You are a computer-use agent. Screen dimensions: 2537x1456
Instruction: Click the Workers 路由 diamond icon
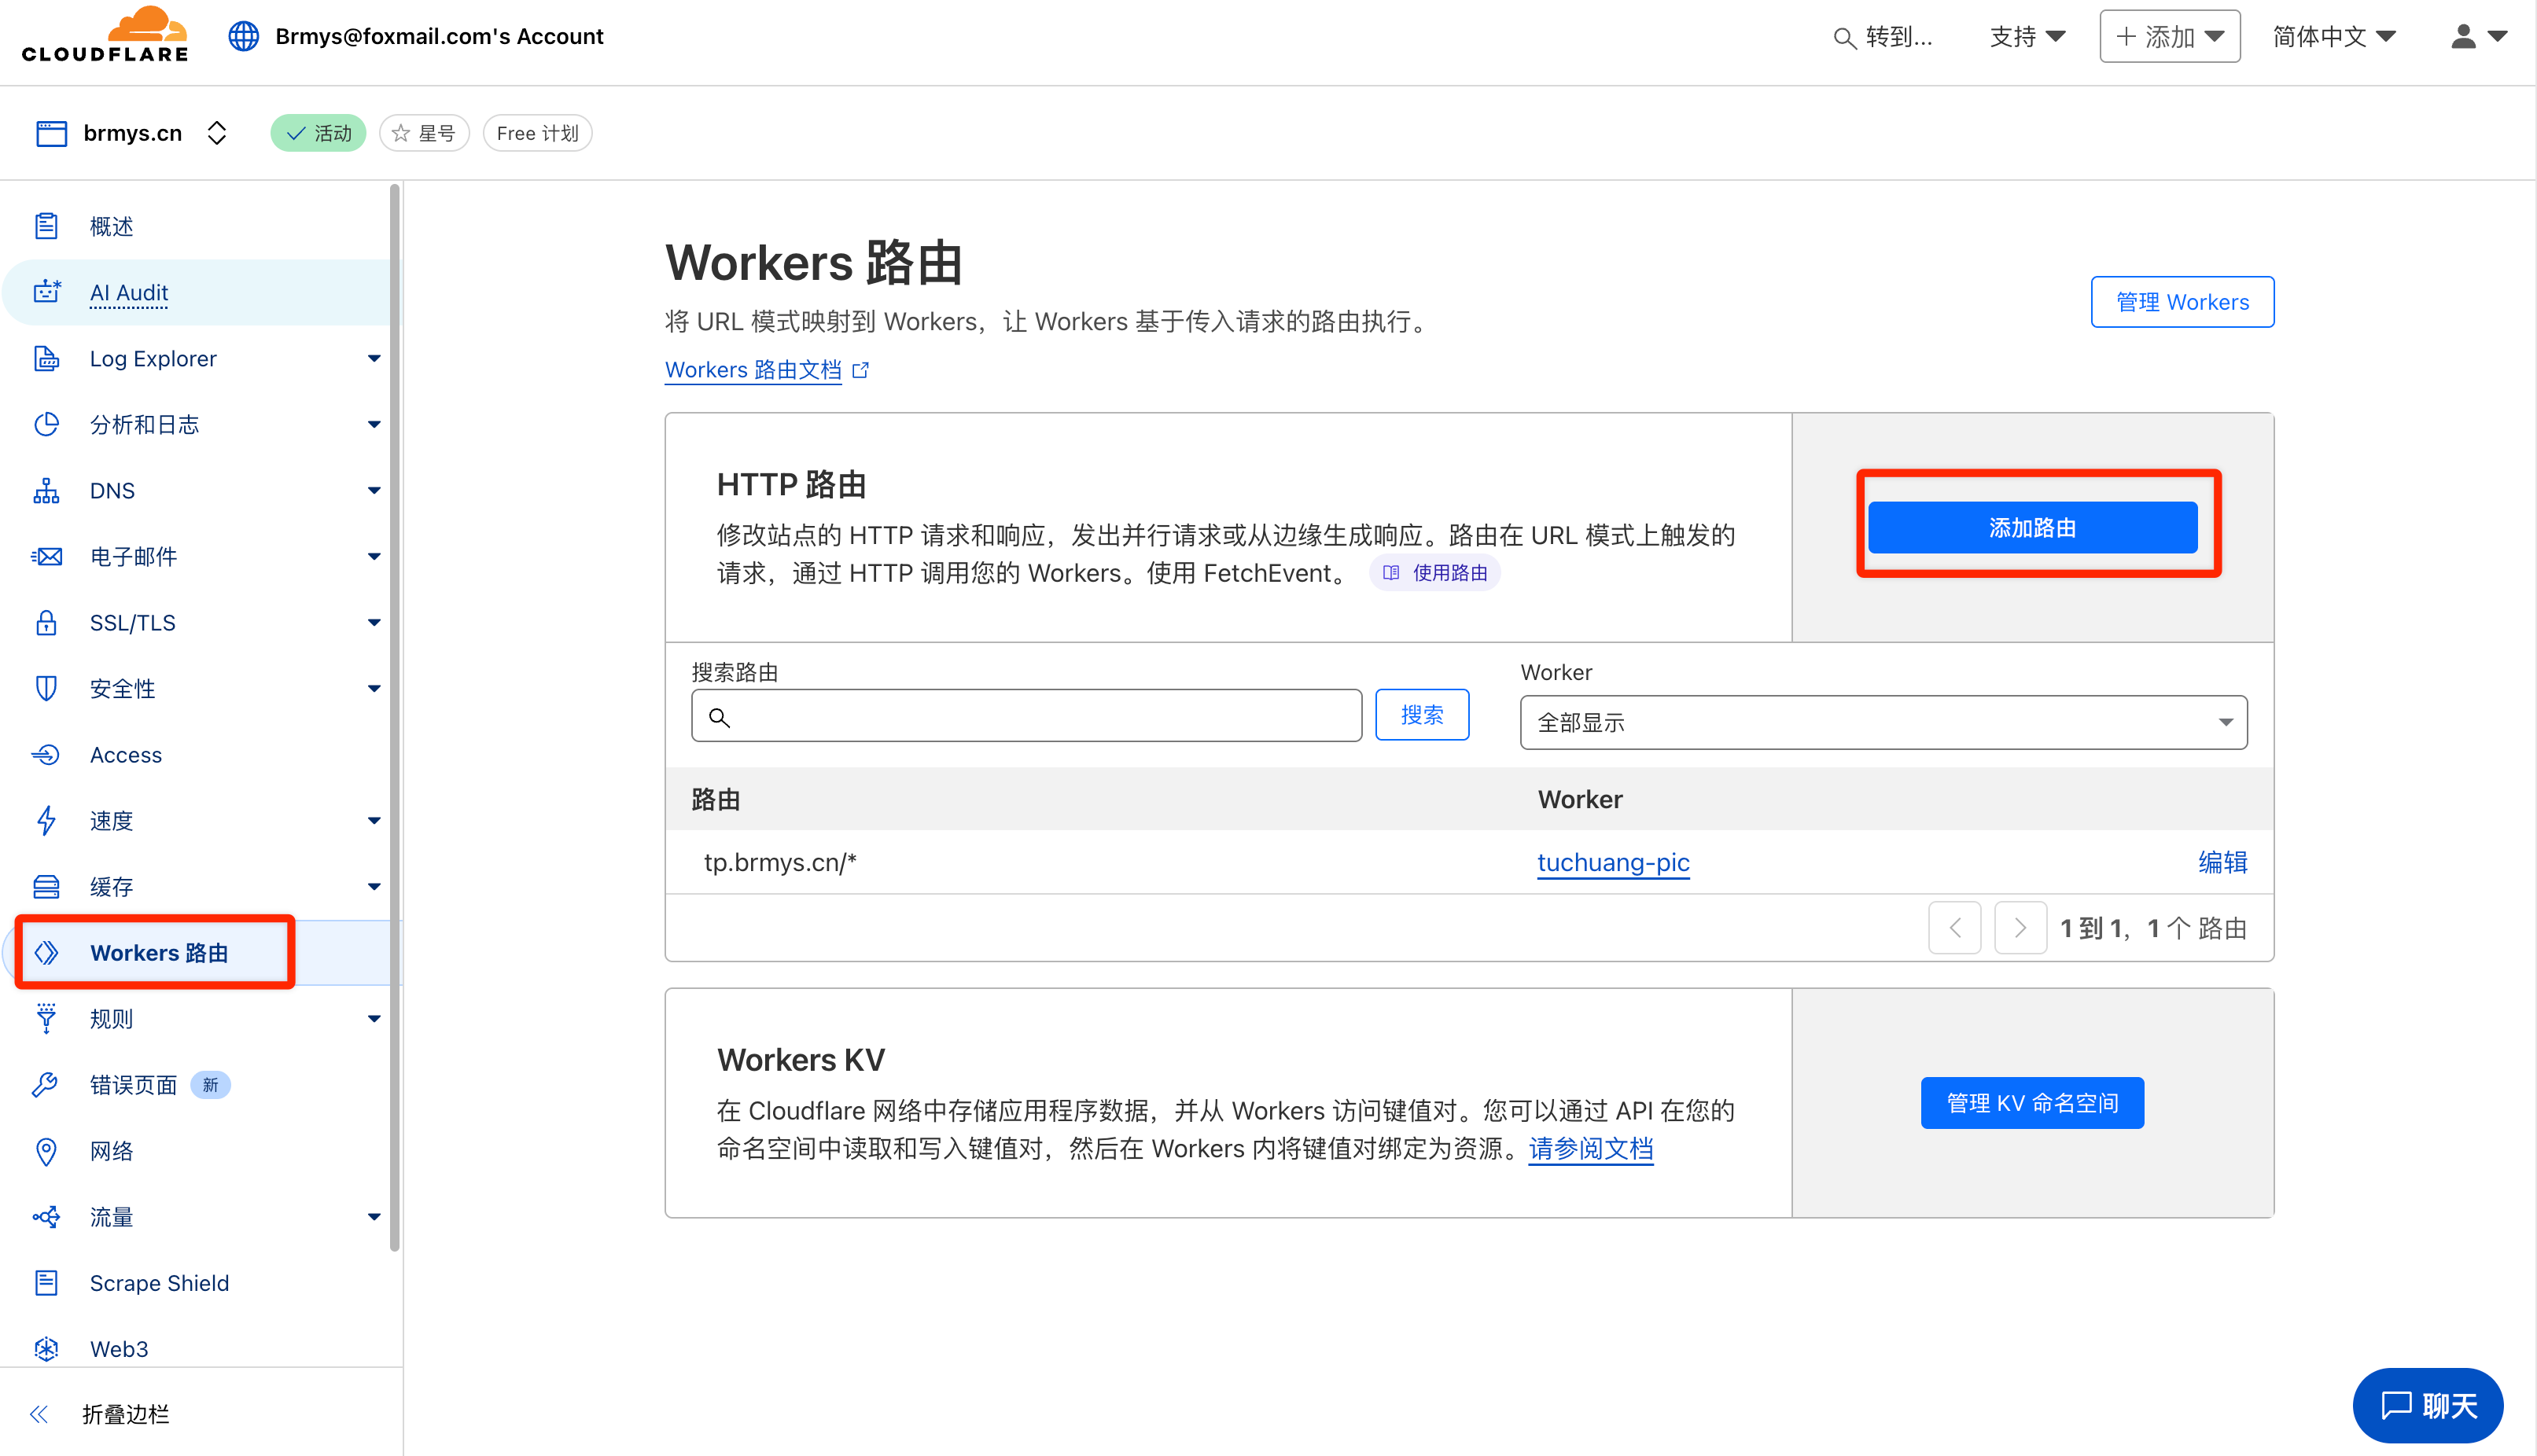pyautogui.click(x=46, y=952)
